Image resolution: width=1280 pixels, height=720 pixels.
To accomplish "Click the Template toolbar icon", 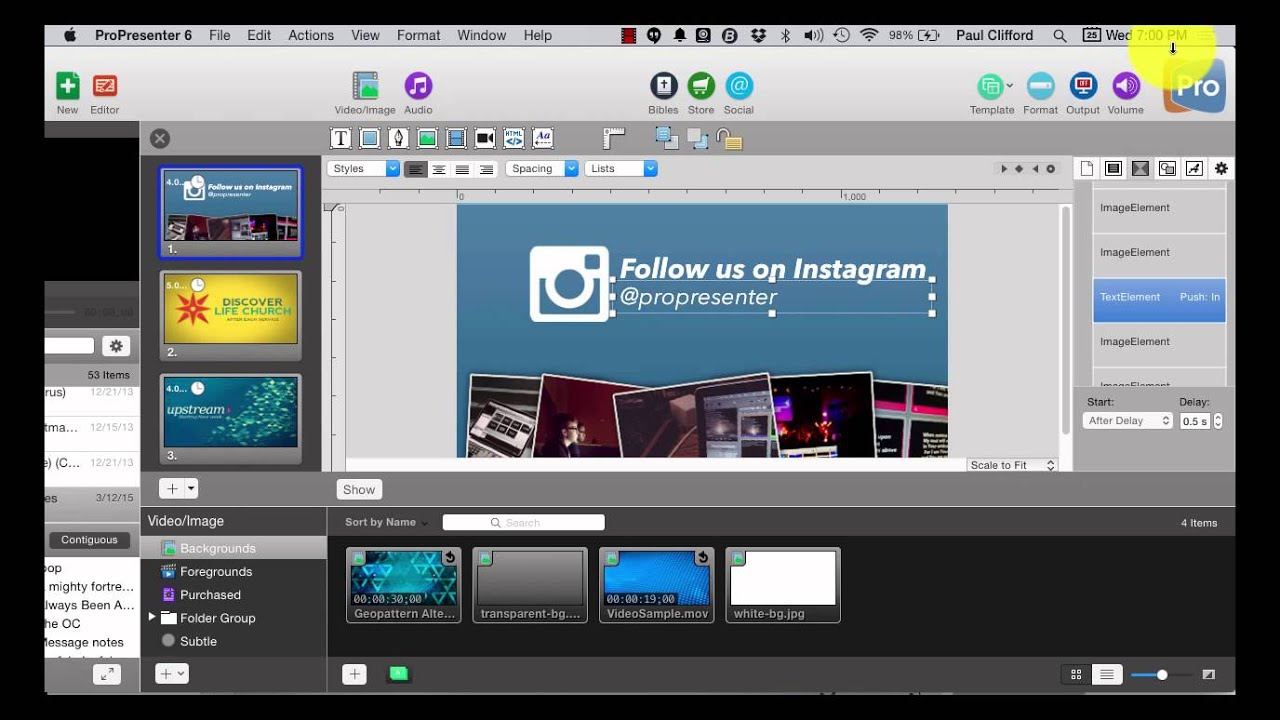I will 991,86.
